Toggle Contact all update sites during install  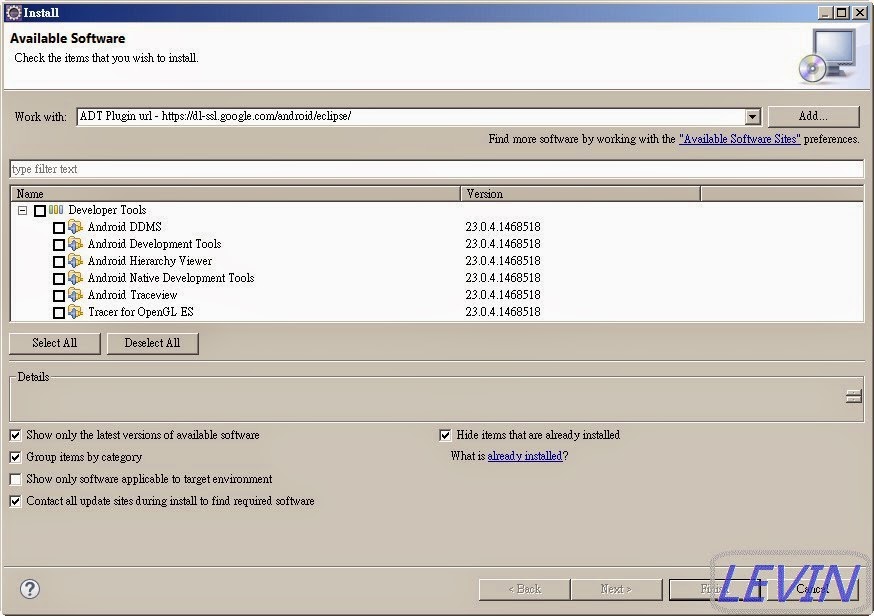coord(16,501)
